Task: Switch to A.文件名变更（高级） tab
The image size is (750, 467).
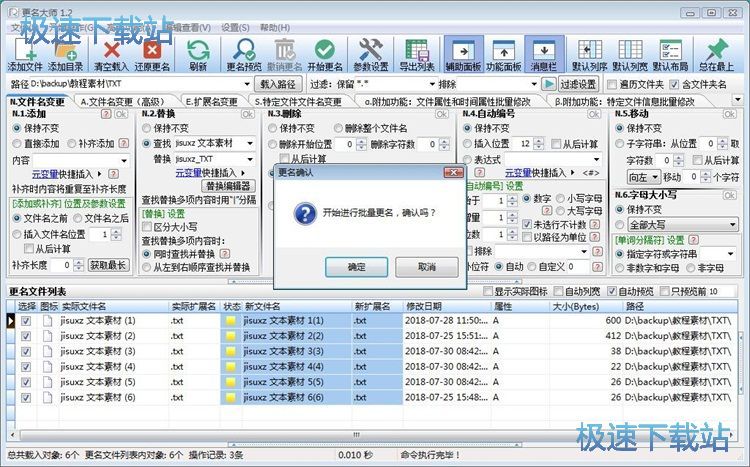Action: pyautogui.click(x=122, y=101)
